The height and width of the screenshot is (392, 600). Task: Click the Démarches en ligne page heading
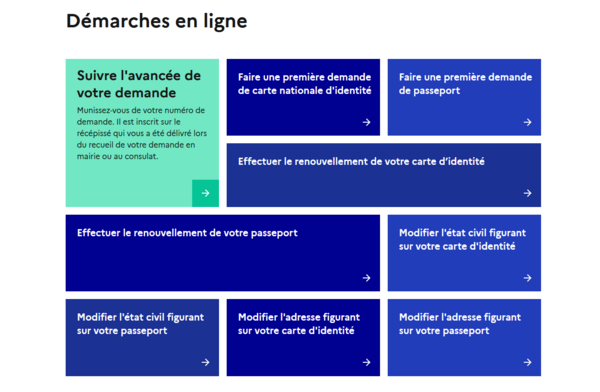(x=157, y=21)
